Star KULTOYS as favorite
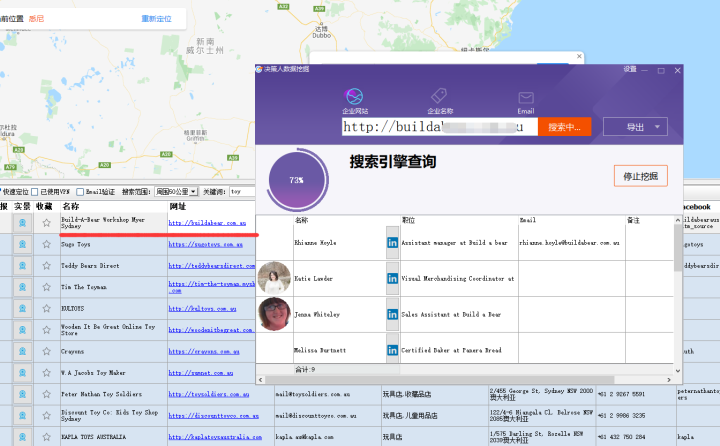This screenshot has height=446, width=720. [x=46, y=308]
